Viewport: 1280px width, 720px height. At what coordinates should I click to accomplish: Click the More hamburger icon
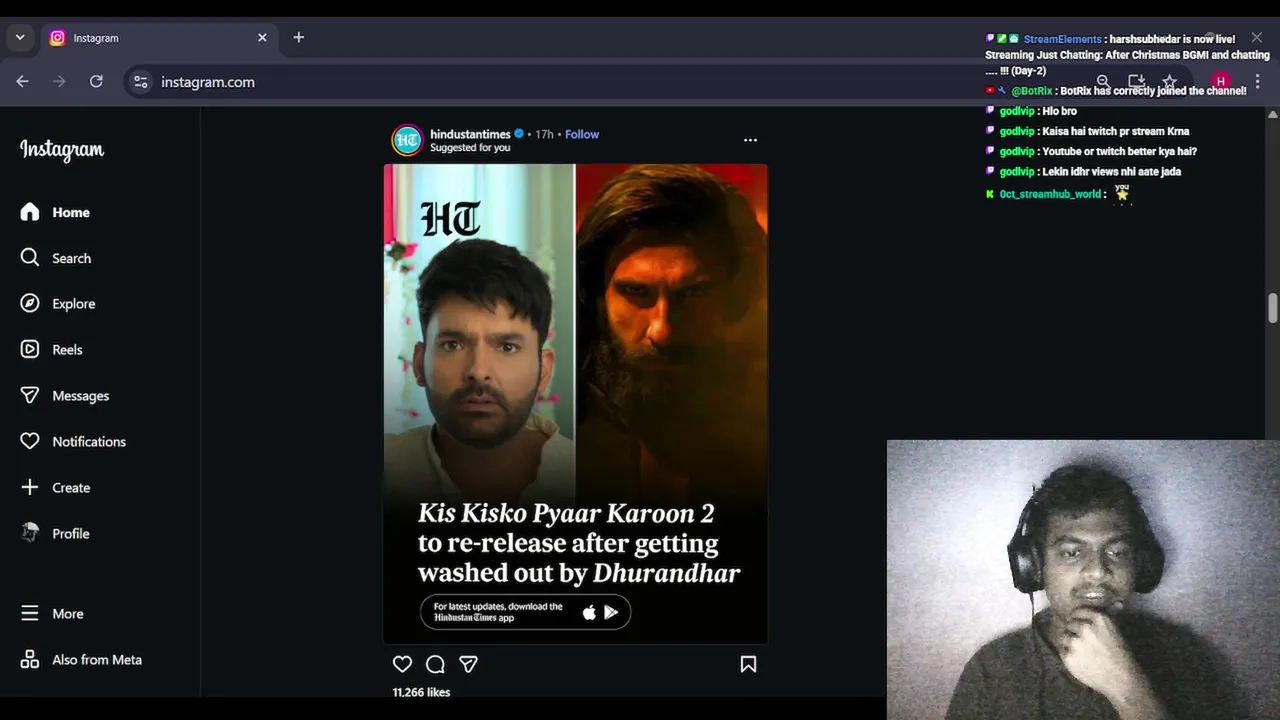(x=30, y=614)
